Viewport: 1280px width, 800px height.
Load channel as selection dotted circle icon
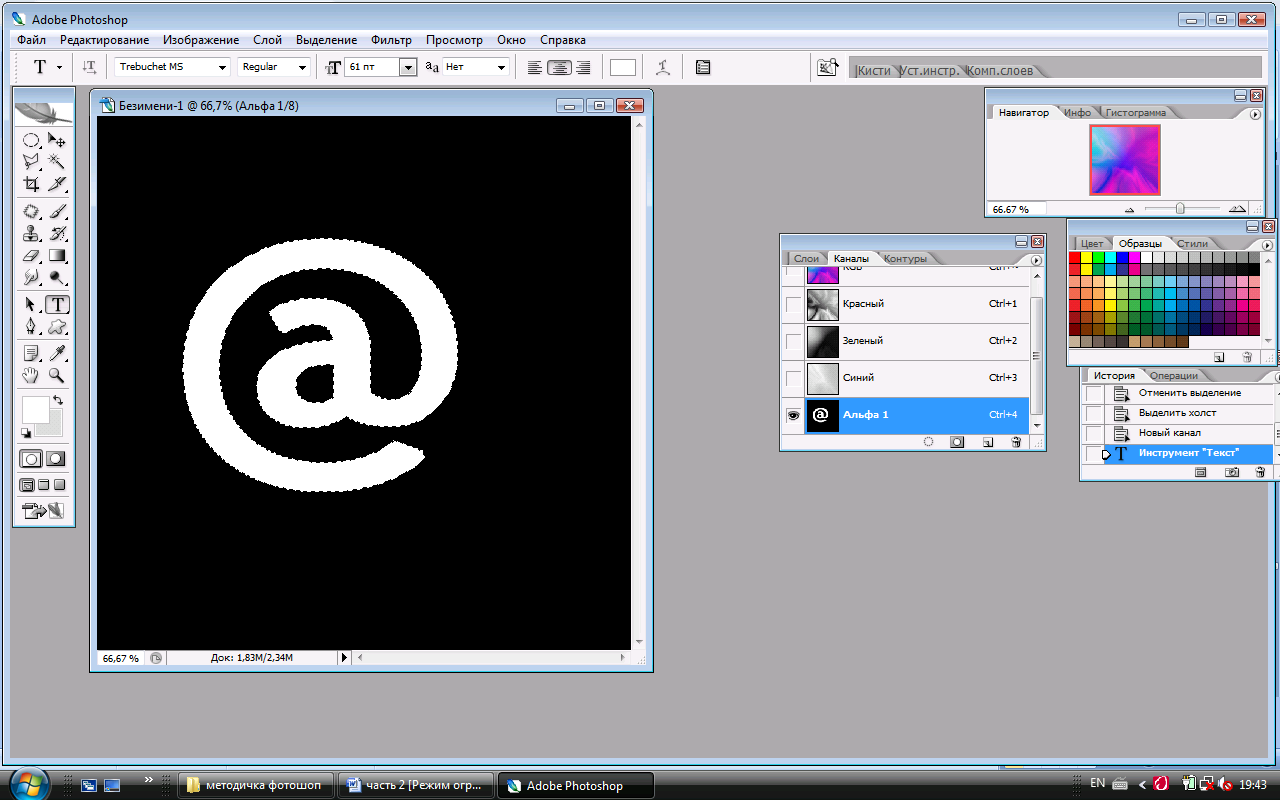tap(928, 441)
